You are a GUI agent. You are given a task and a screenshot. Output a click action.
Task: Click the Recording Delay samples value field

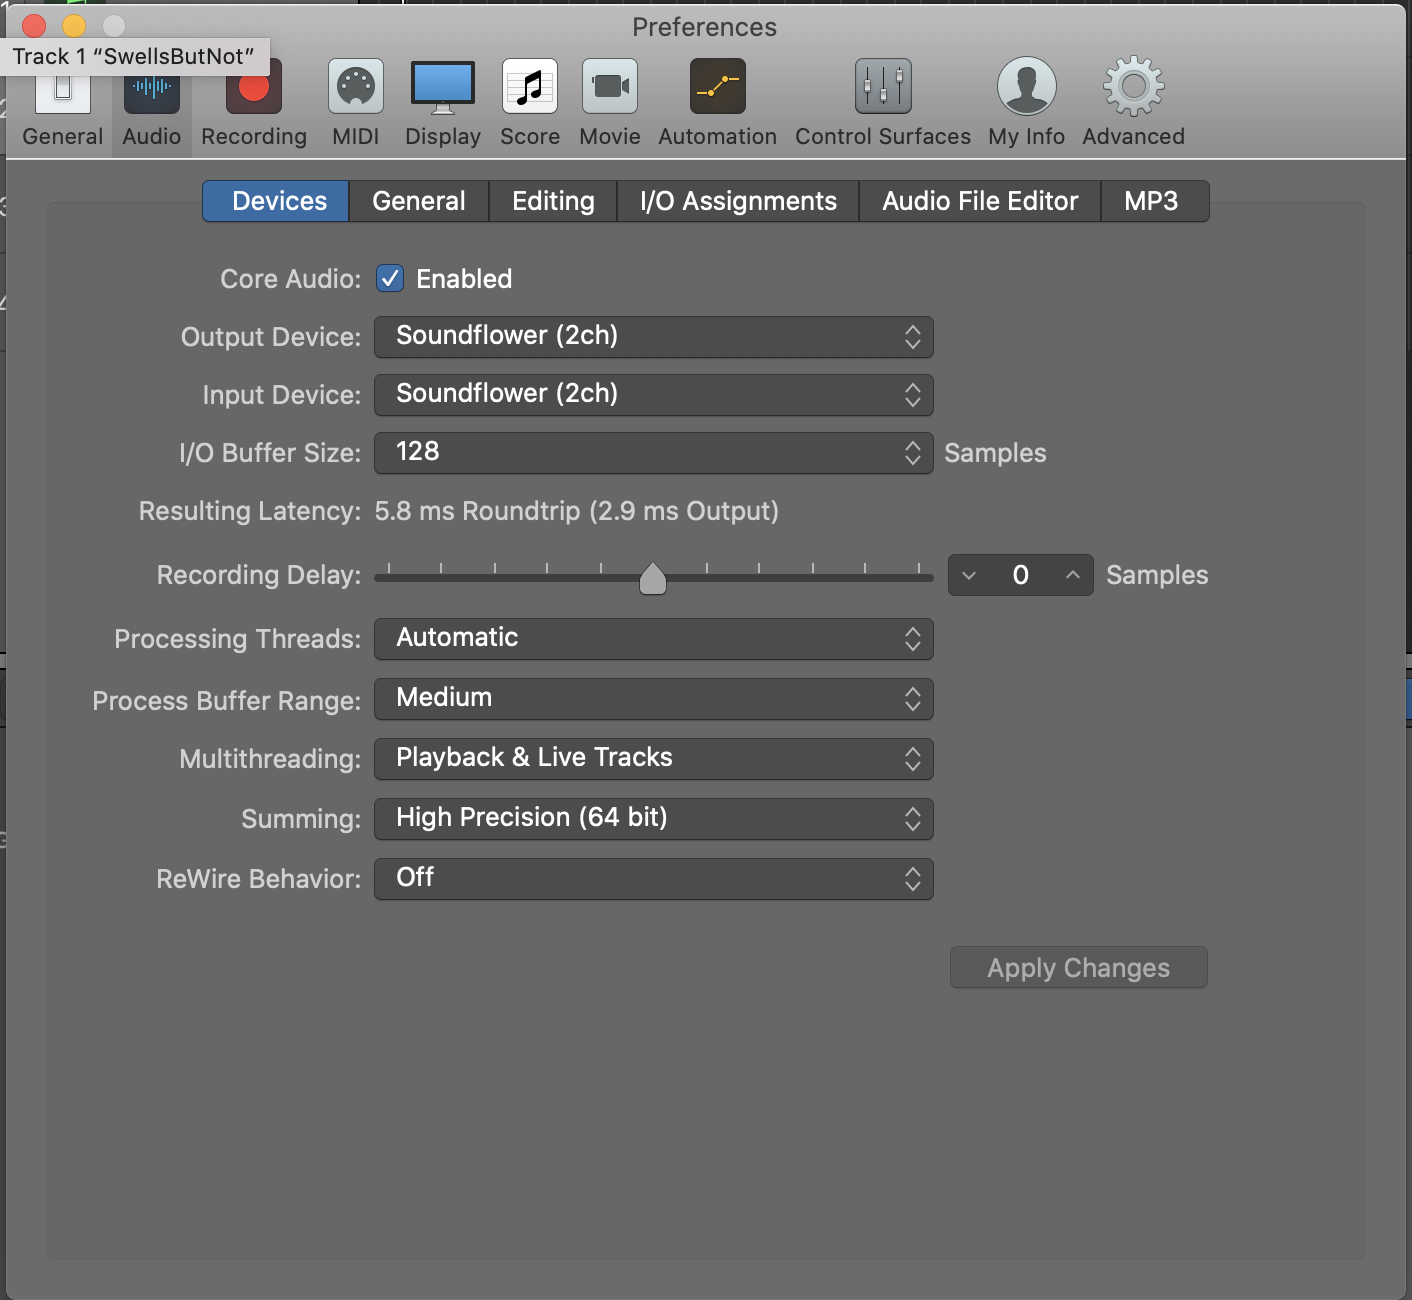coord(1021,575)
